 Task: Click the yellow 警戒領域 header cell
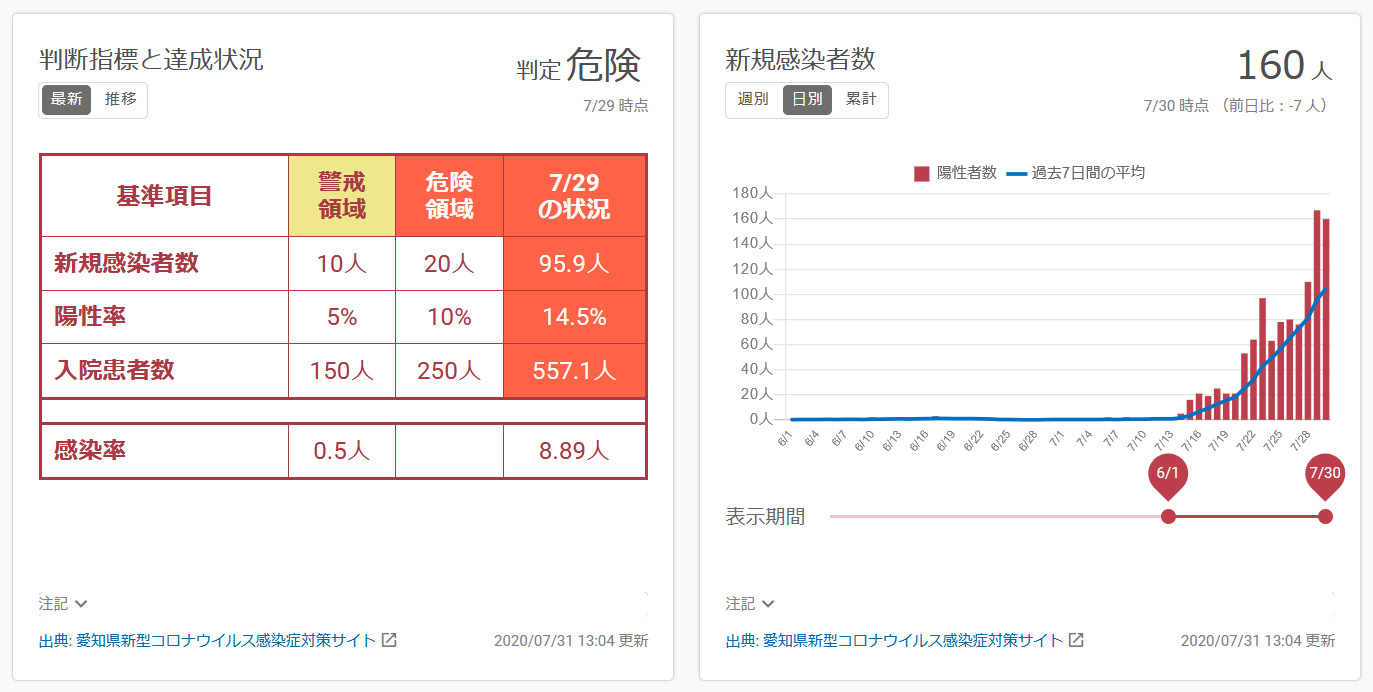[x=342, y=196]
